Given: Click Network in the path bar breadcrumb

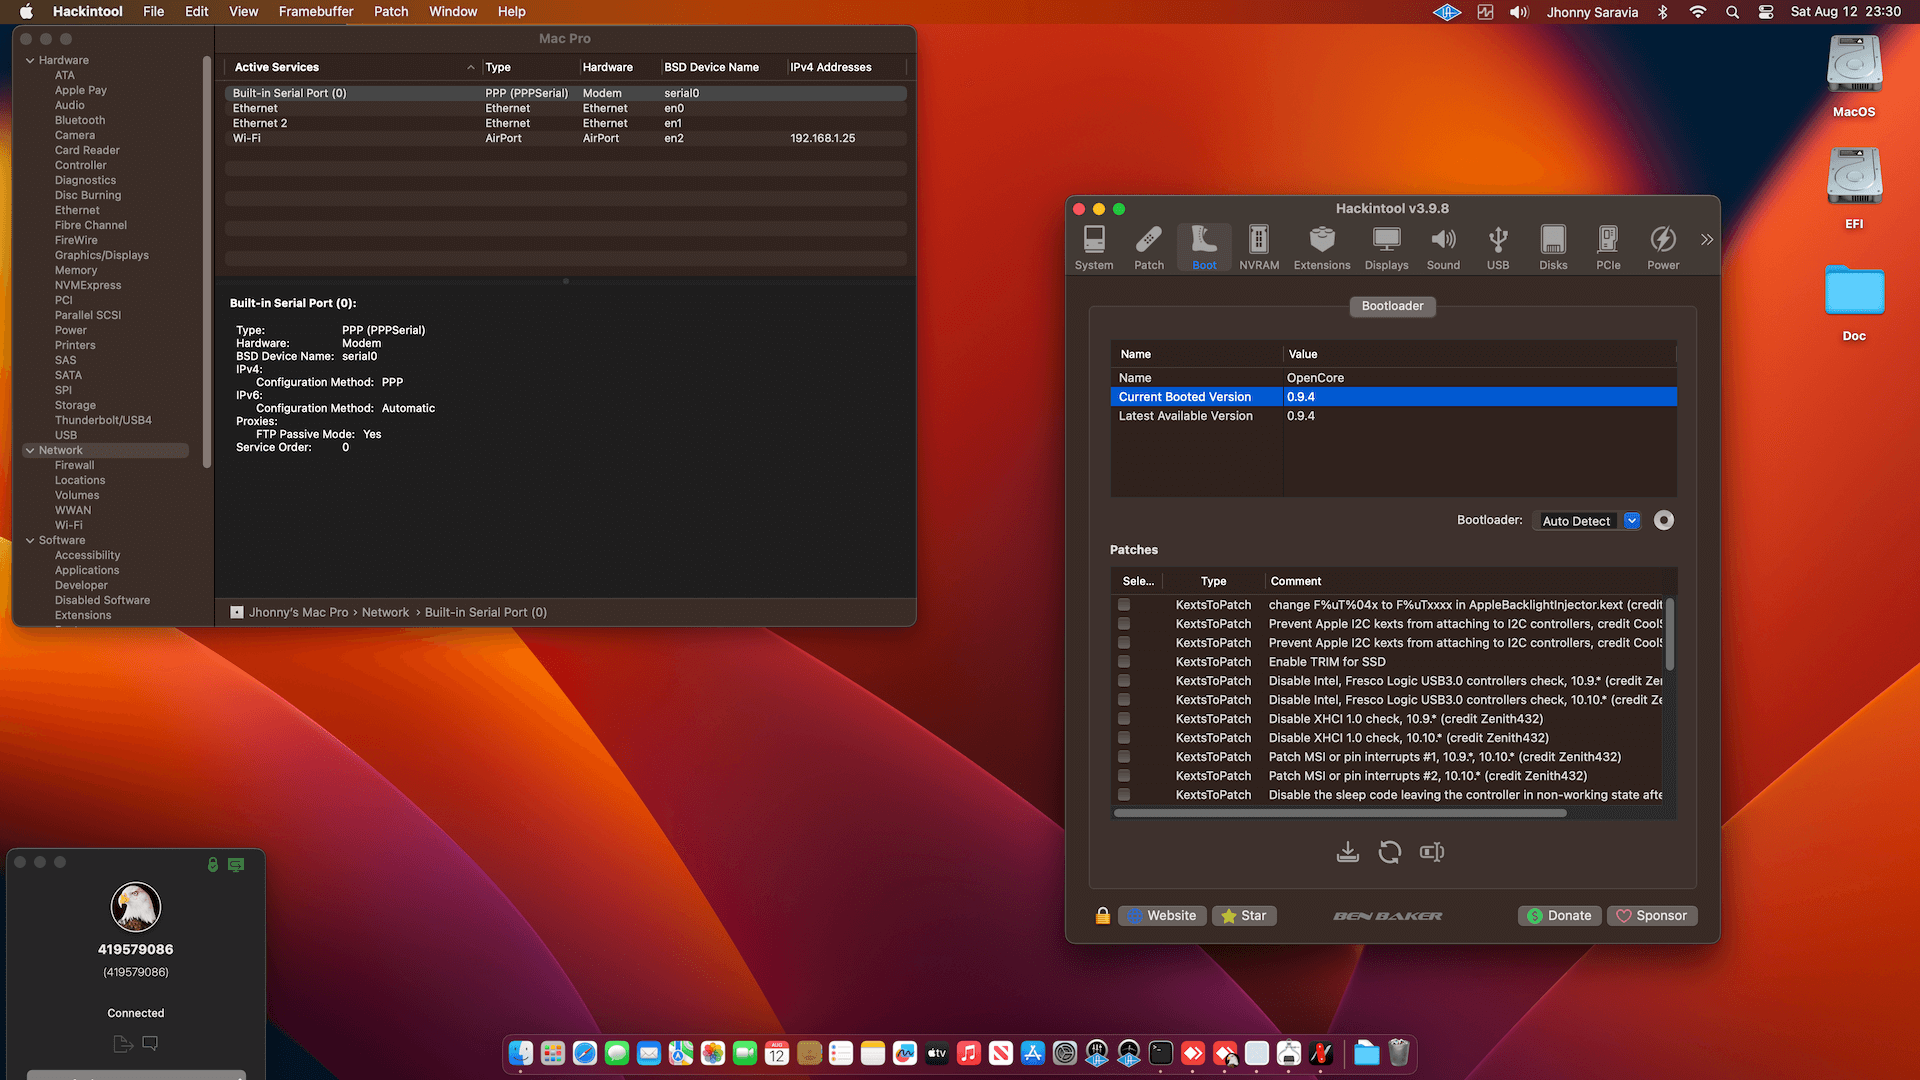Looking at the screenshot, I should [x=385, y=613].
